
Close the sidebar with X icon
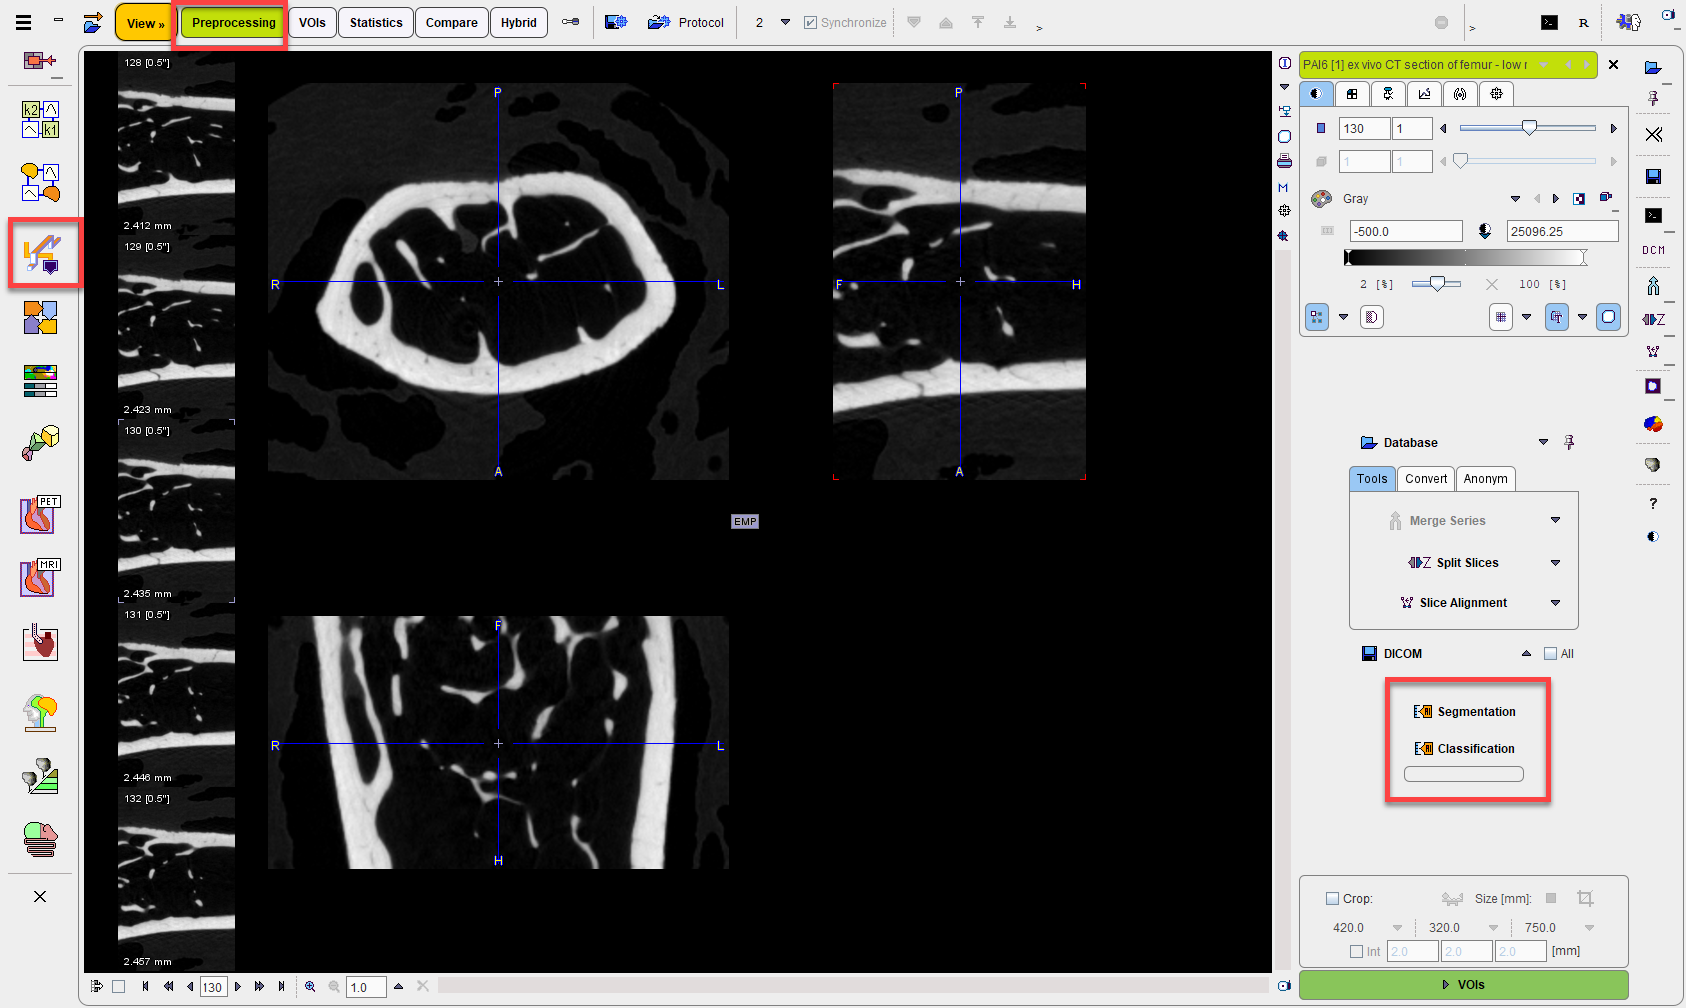[x=40, y=896]
